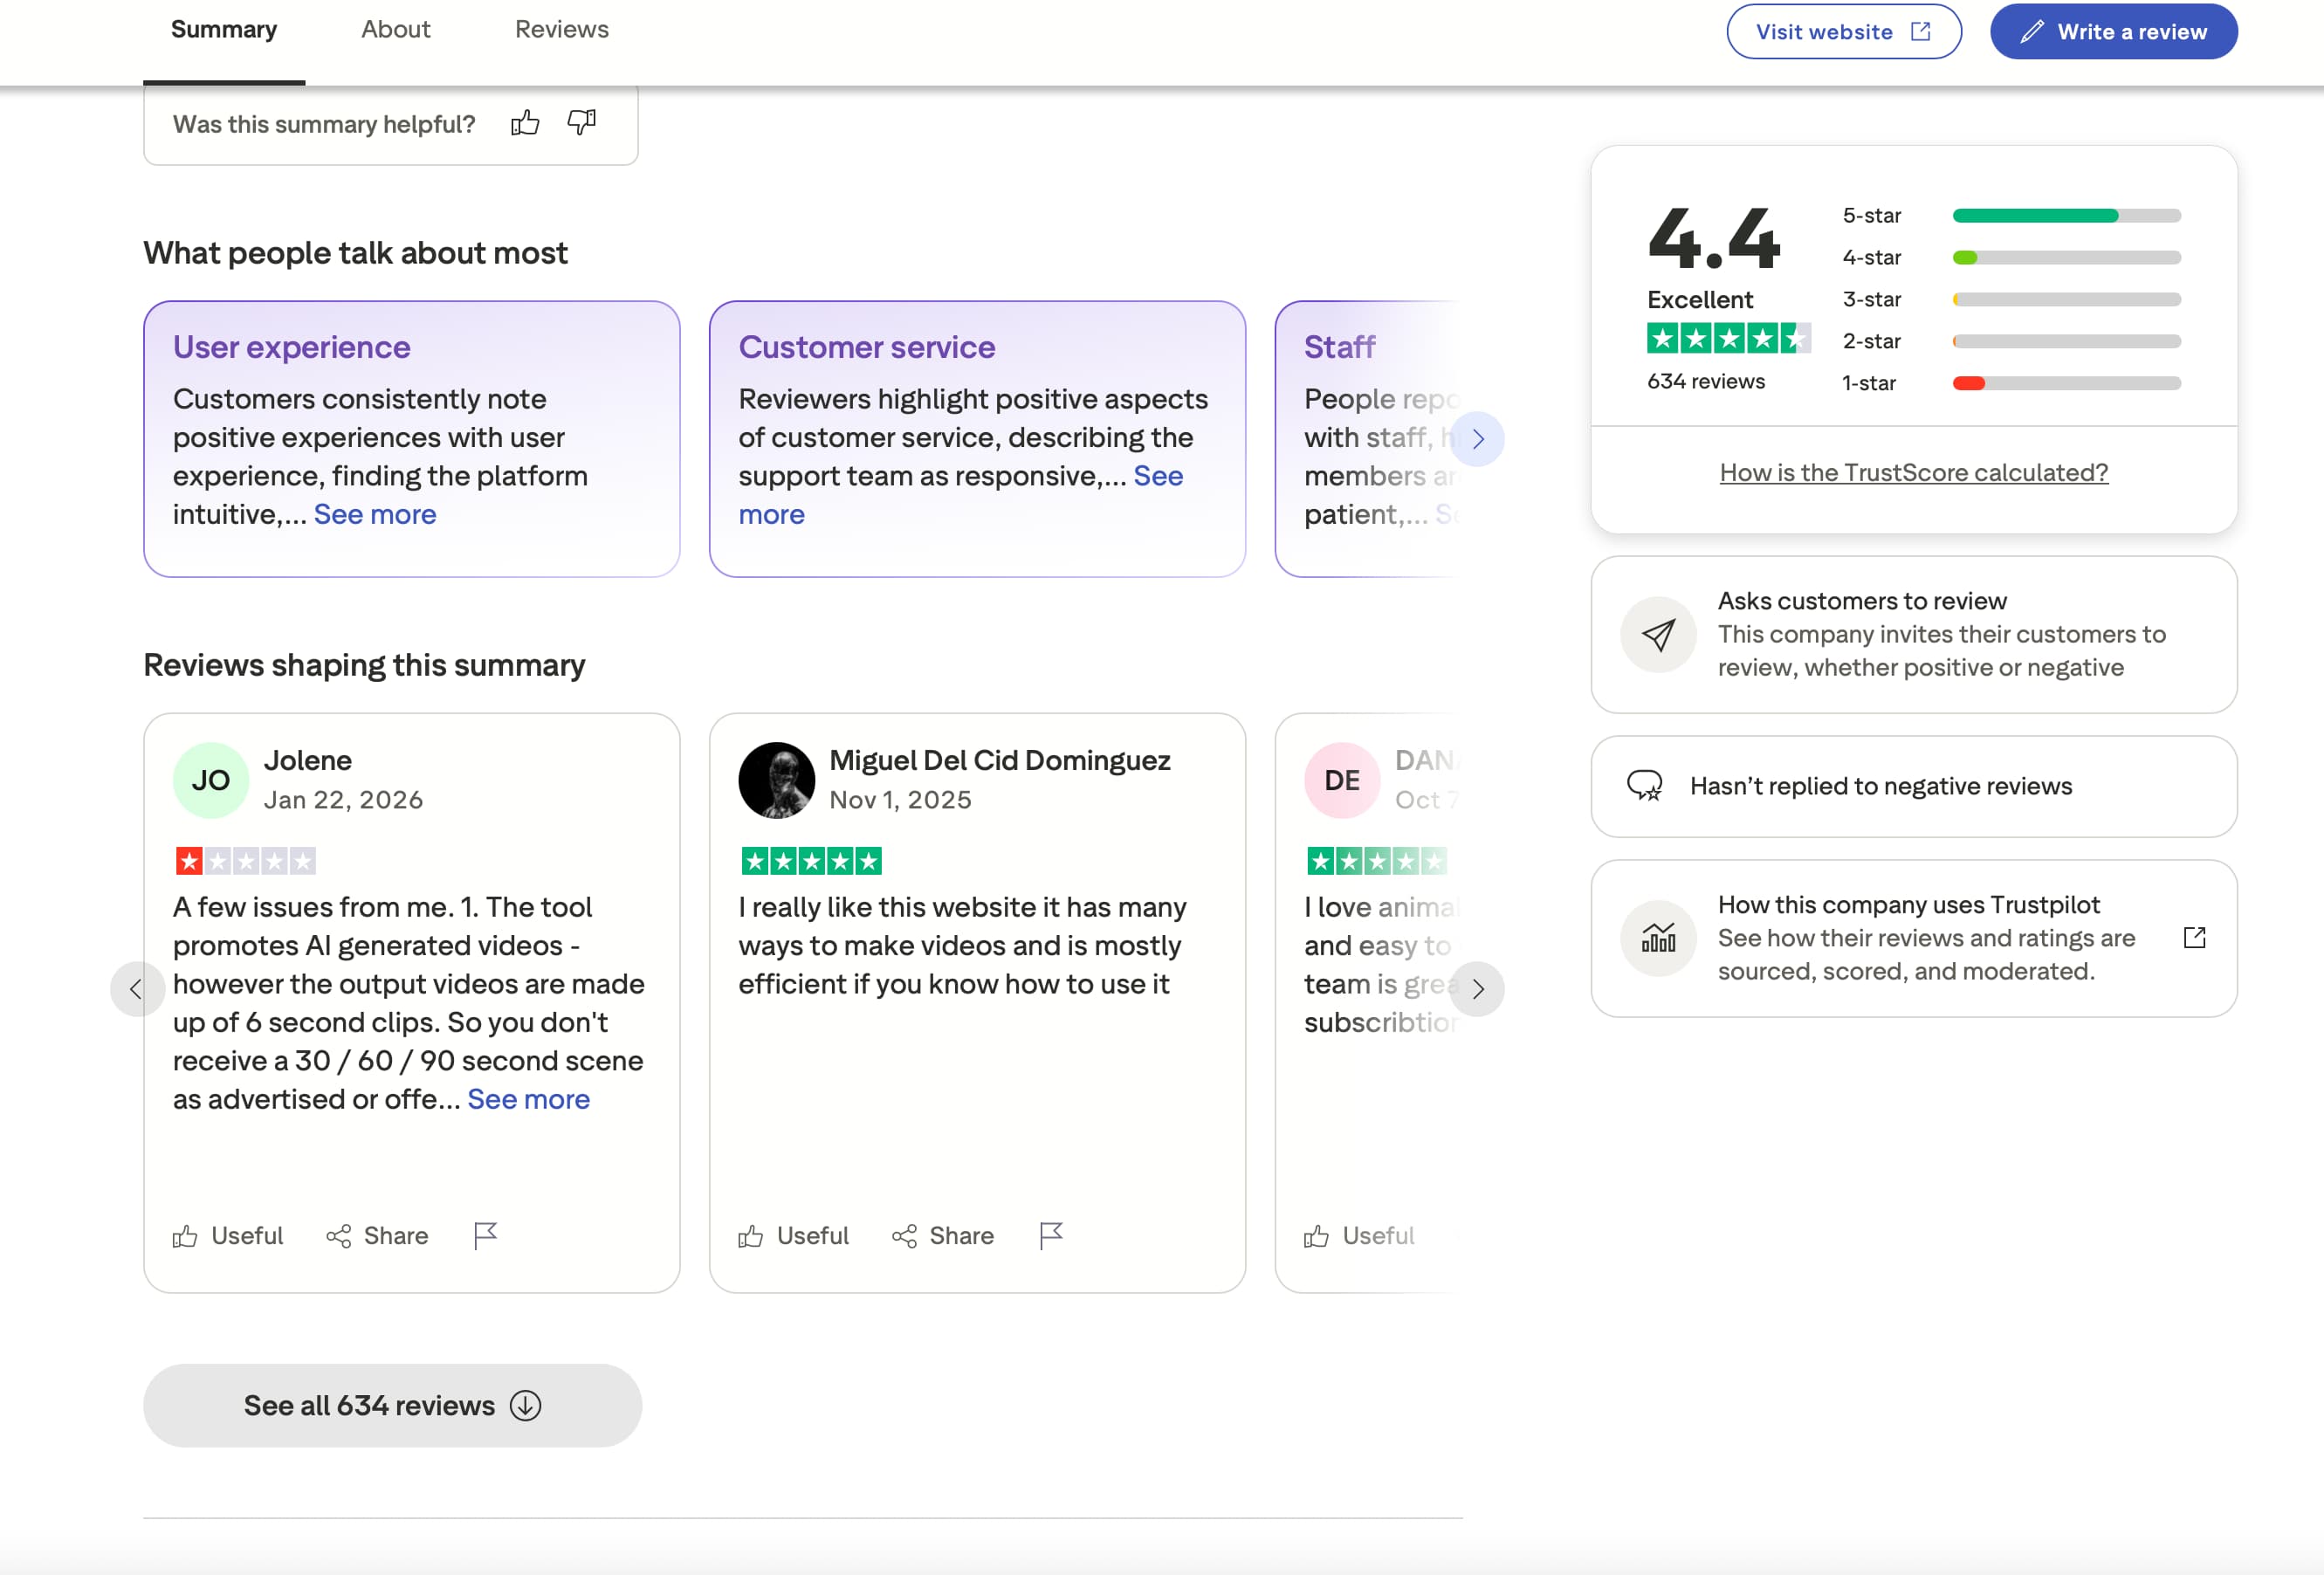Image resolution: width=2324 pixels, height=1575 pixels.
Task: Click reviewer name Miguel Del Cid Dominguez
Action: pyautogui.click(x=1000, y=760)
